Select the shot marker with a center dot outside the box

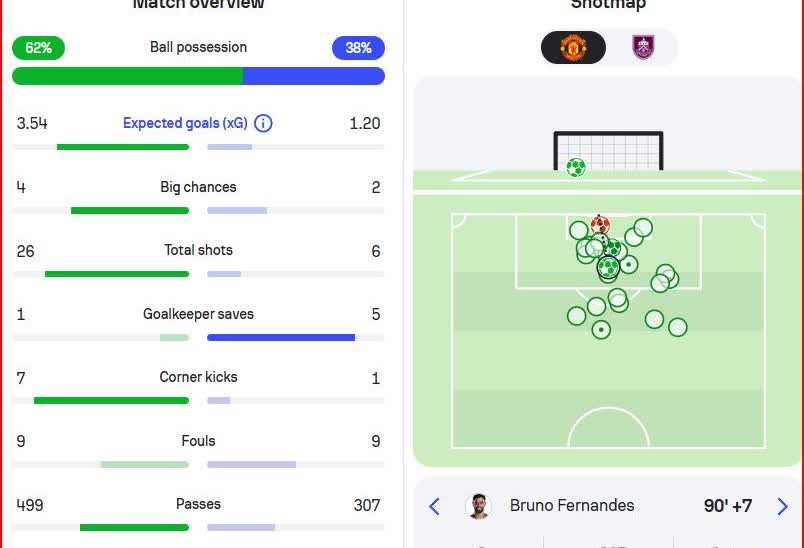(x=601, y=329)
